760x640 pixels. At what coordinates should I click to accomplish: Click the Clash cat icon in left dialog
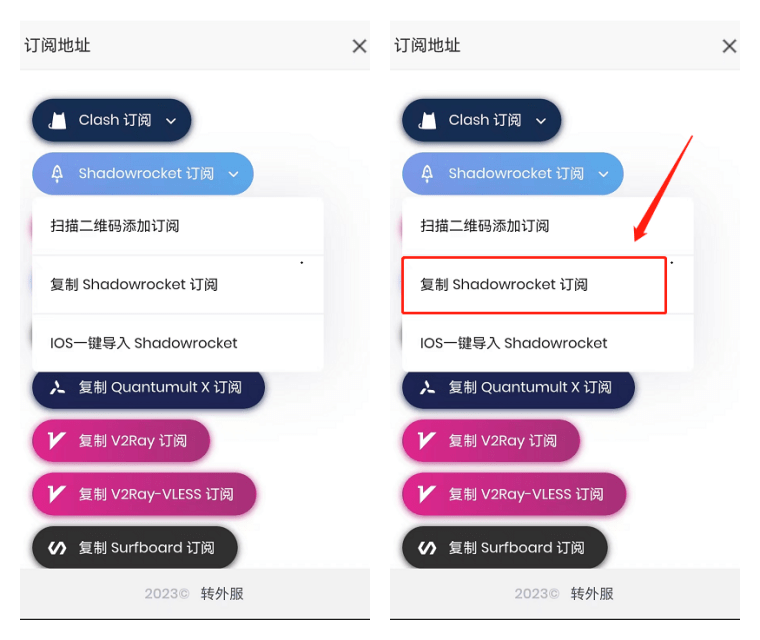pos(57,121)
